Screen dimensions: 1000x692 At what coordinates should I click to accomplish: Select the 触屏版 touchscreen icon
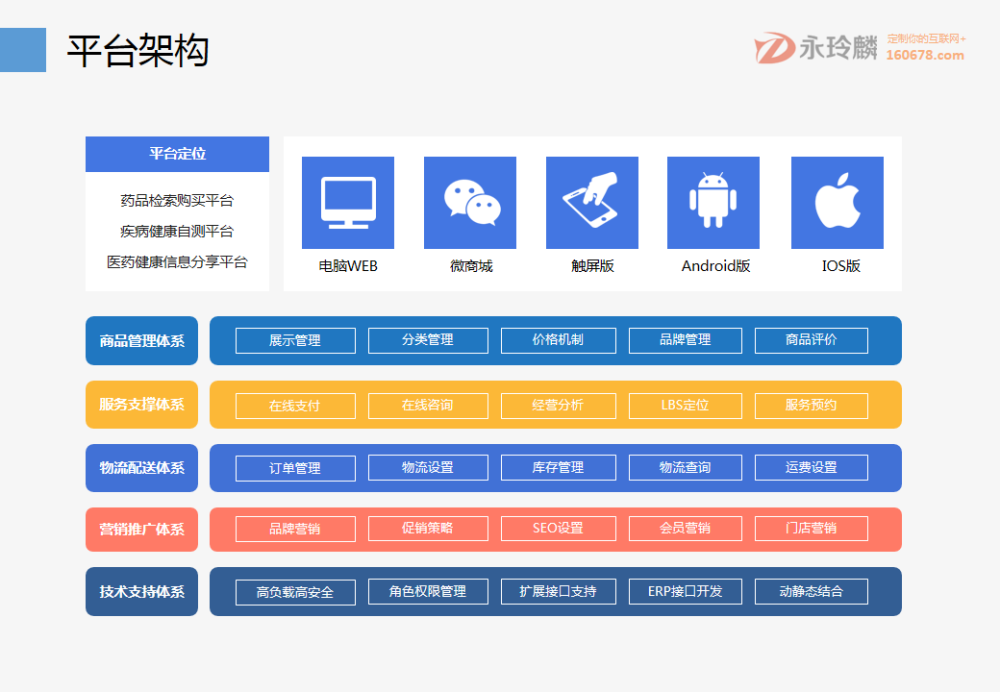tap(592, 199)
